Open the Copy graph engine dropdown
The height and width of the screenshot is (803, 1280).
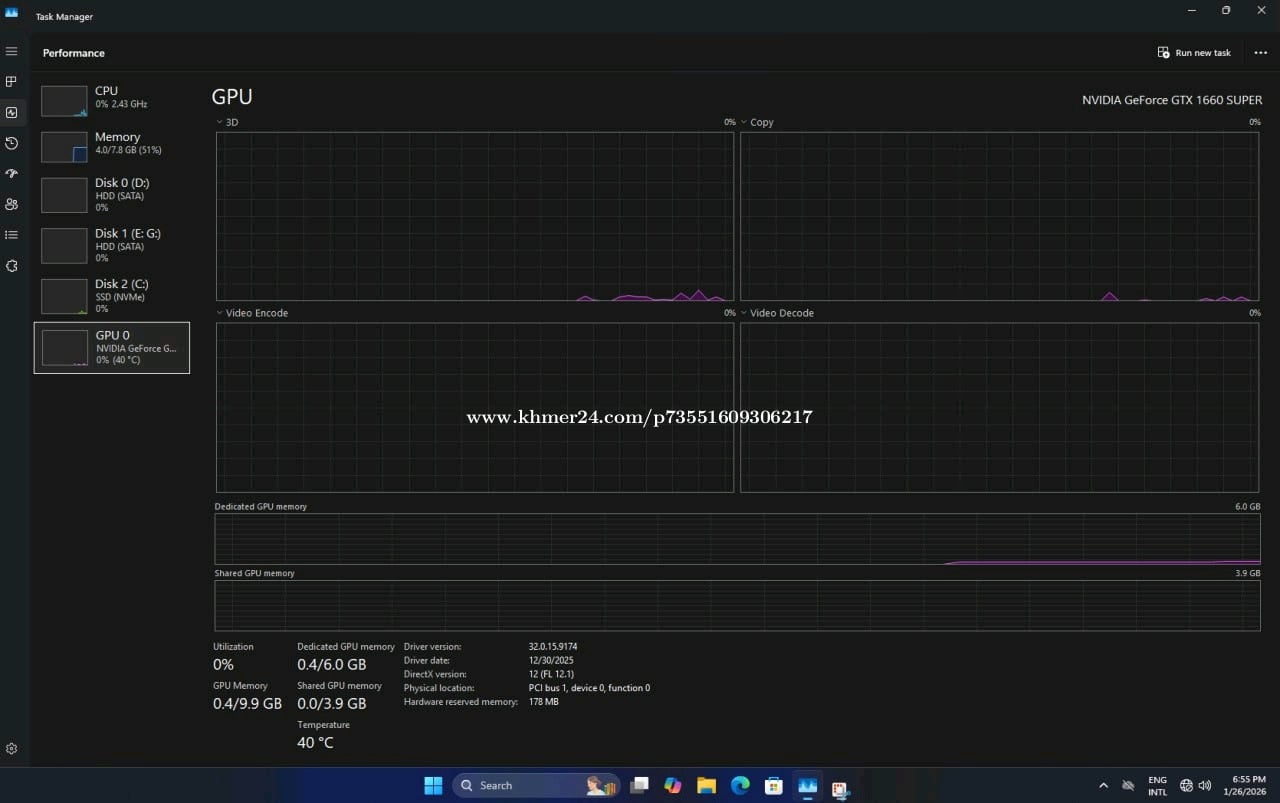pos(744,122)
